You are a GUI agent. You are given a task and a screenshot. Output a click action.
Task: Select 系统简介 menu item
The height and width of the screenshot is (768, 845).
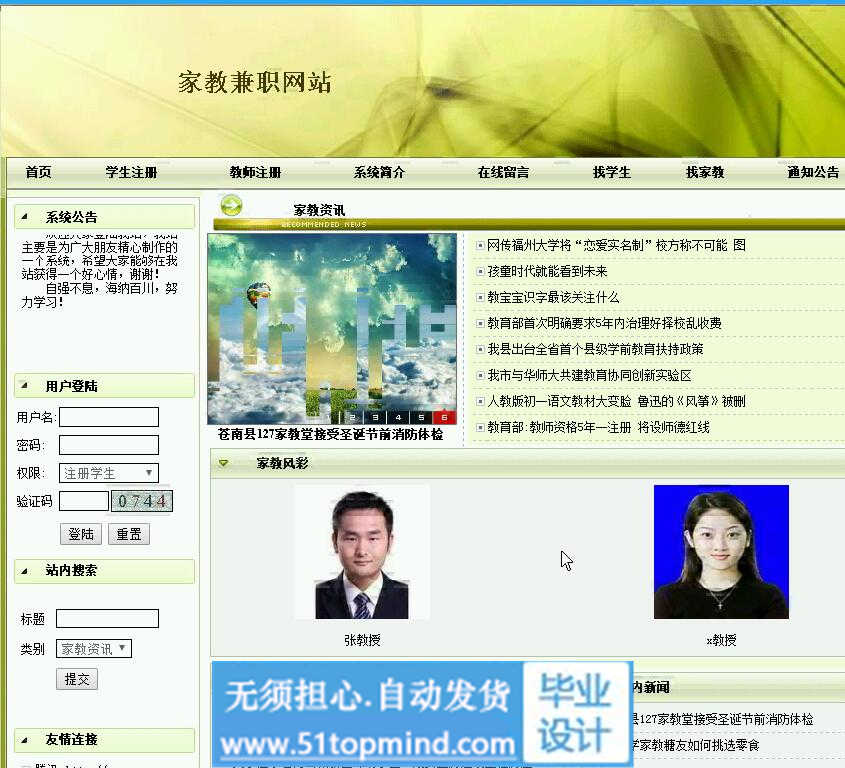379,172
